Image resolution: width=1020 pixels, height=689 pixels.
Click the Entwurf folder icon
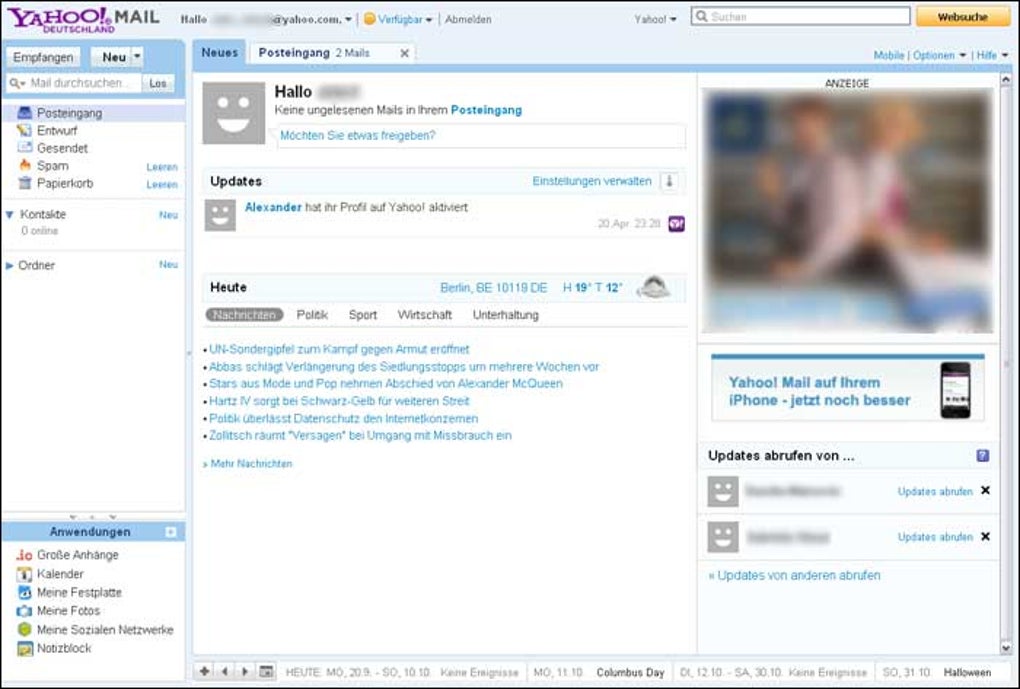click(x=25, y=130)
